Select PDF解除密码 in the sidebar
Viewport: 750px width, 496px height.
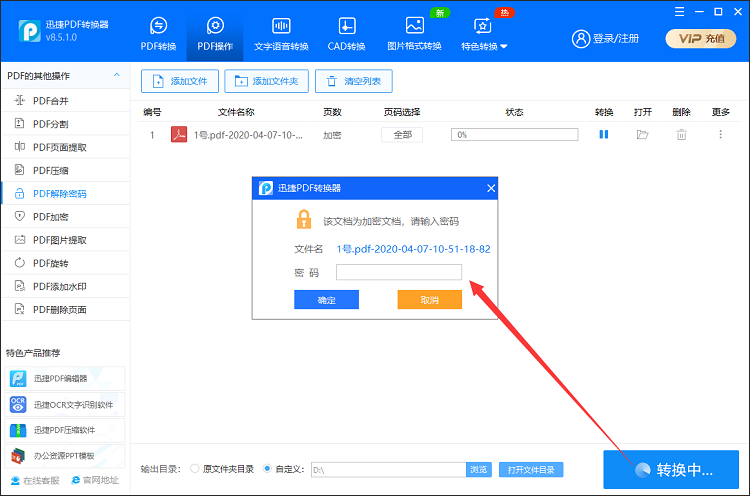pos(66,194)
